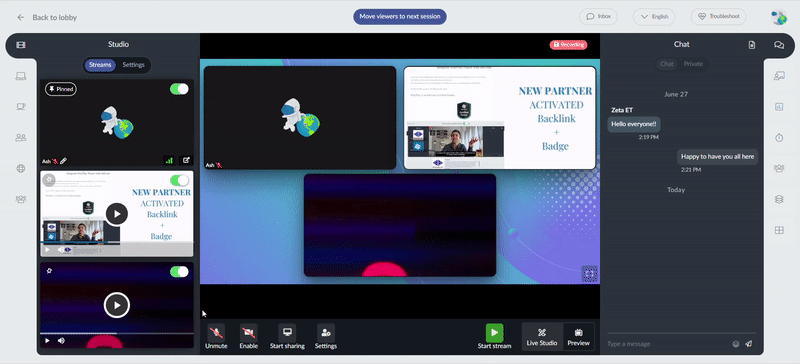Click the coffee cup icon in the left sidebar

point(21,107)
